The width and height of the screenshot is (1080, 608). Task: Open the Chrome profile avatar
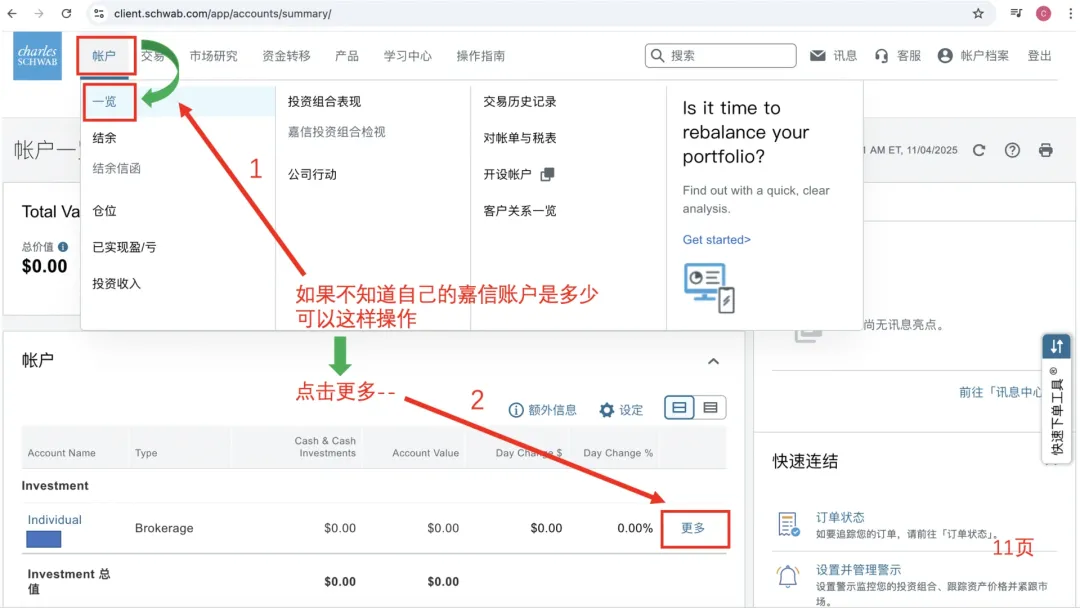pyautogui.click(x=1043, y=13)
